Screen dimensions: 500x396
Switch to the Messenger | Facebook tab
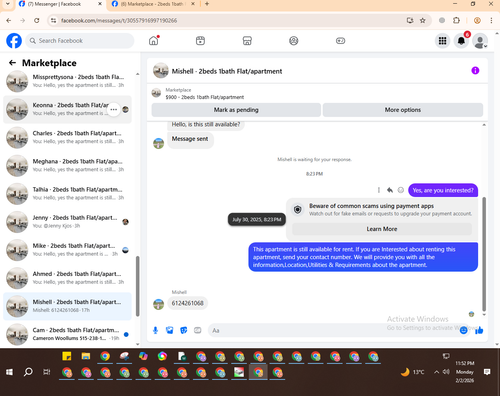pos(61,4)
